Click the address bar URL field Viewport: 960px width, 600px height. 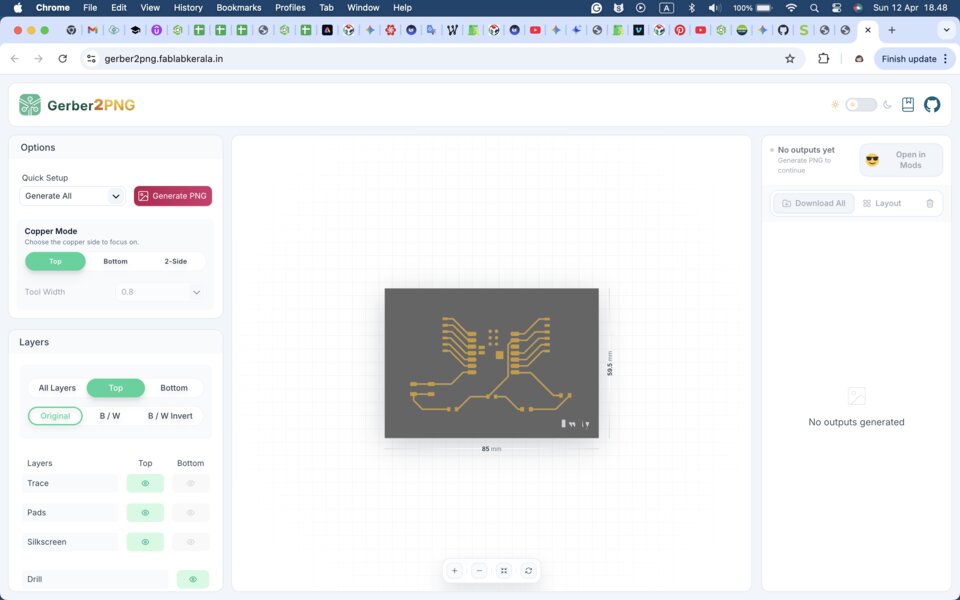(x=441, y=59)
